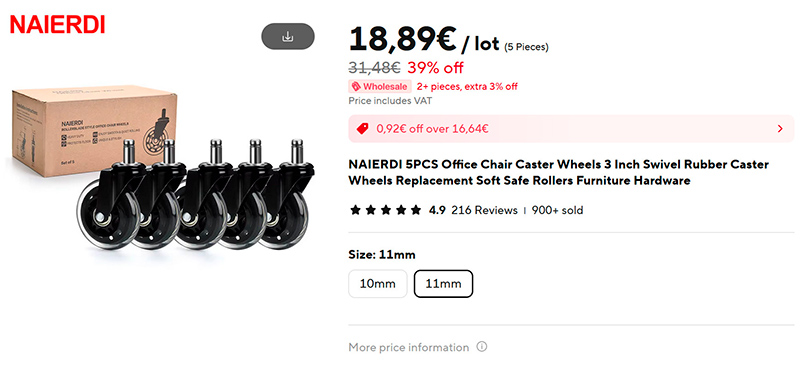Click the NAIERDI brand logo
Viewport: 800px width, 371px height.
coord(57,24)
